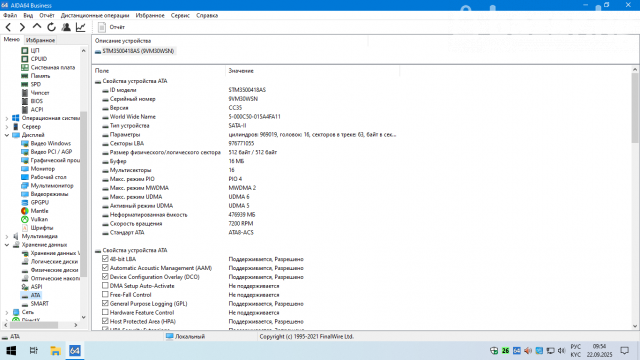The image size is (640, 360).
Task: Select the Чипсет entry
Action: pos(40,93)
